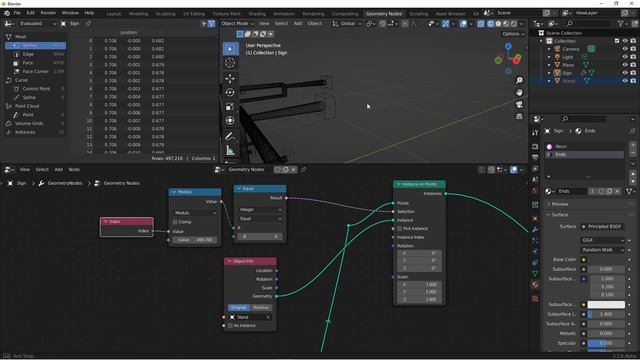The image size is (640, 360).
Task: Select the Original button in Object Info node
Action: (x=238, y=307)
